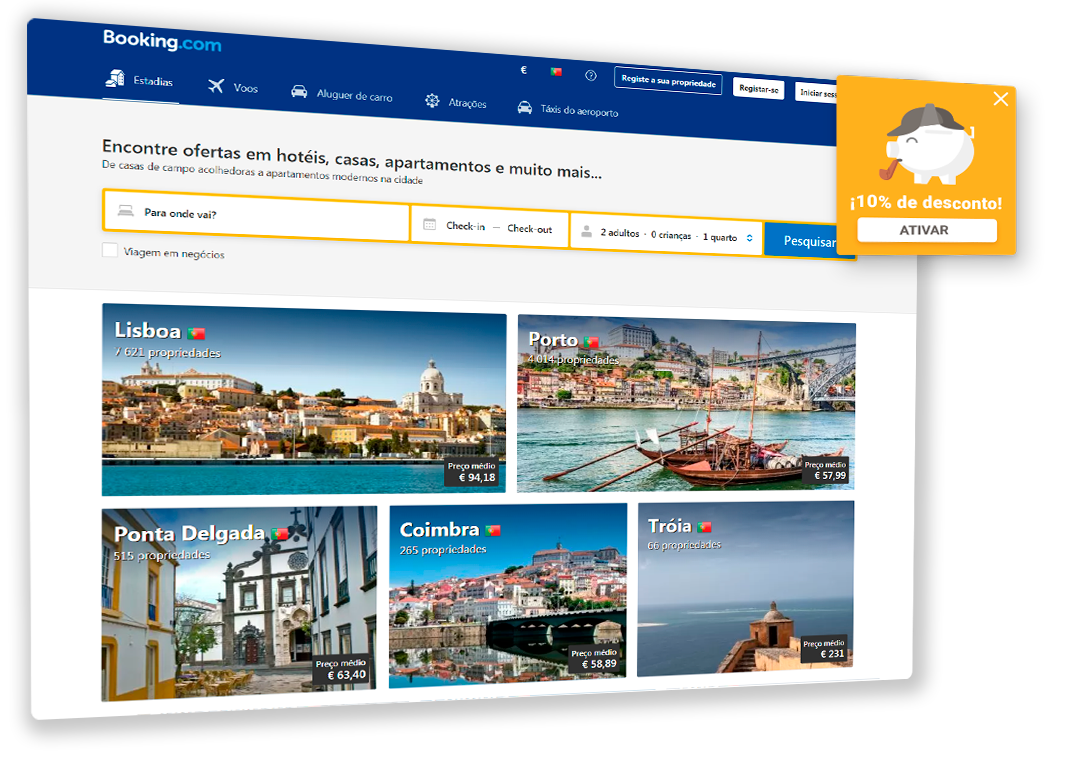Click the Atrações gear icon

[432, 100]
